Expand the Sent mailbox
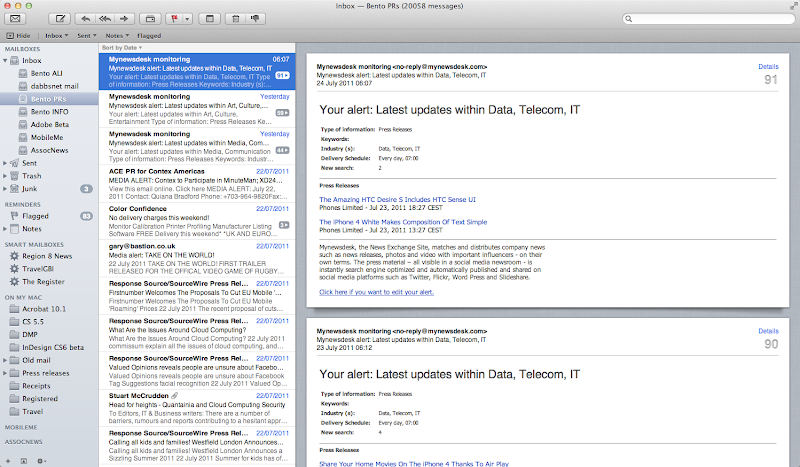This screenshot has height=467, width=800. [x=5, y=163]
